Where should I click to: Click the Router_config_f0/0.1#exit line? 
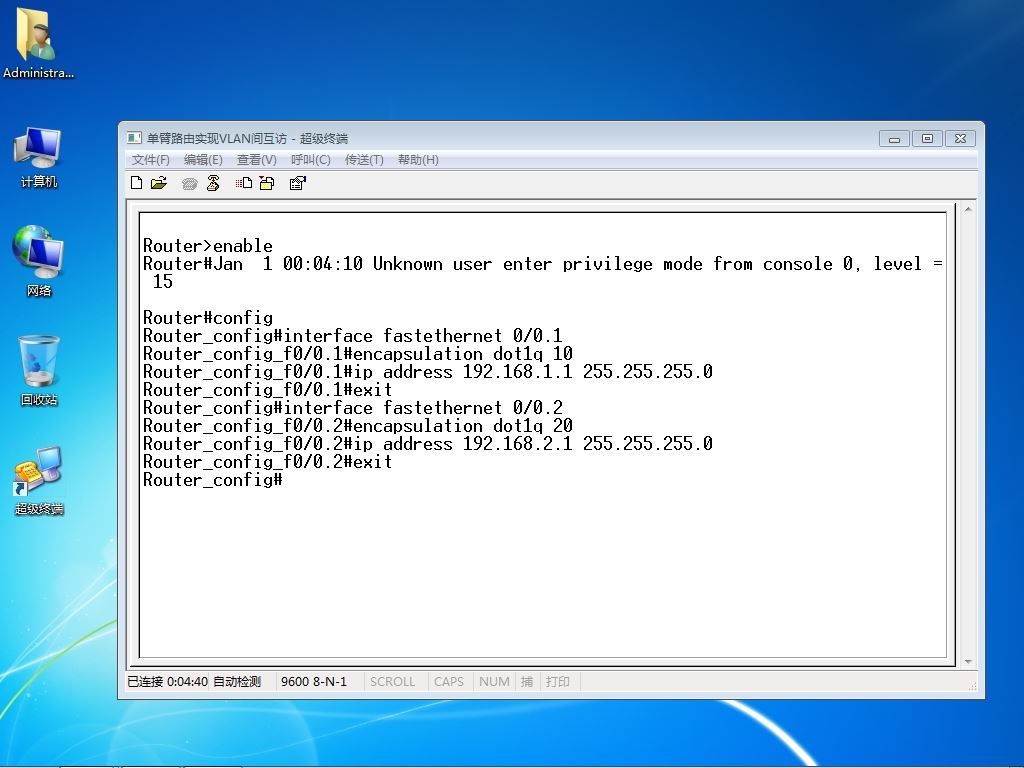268,390
